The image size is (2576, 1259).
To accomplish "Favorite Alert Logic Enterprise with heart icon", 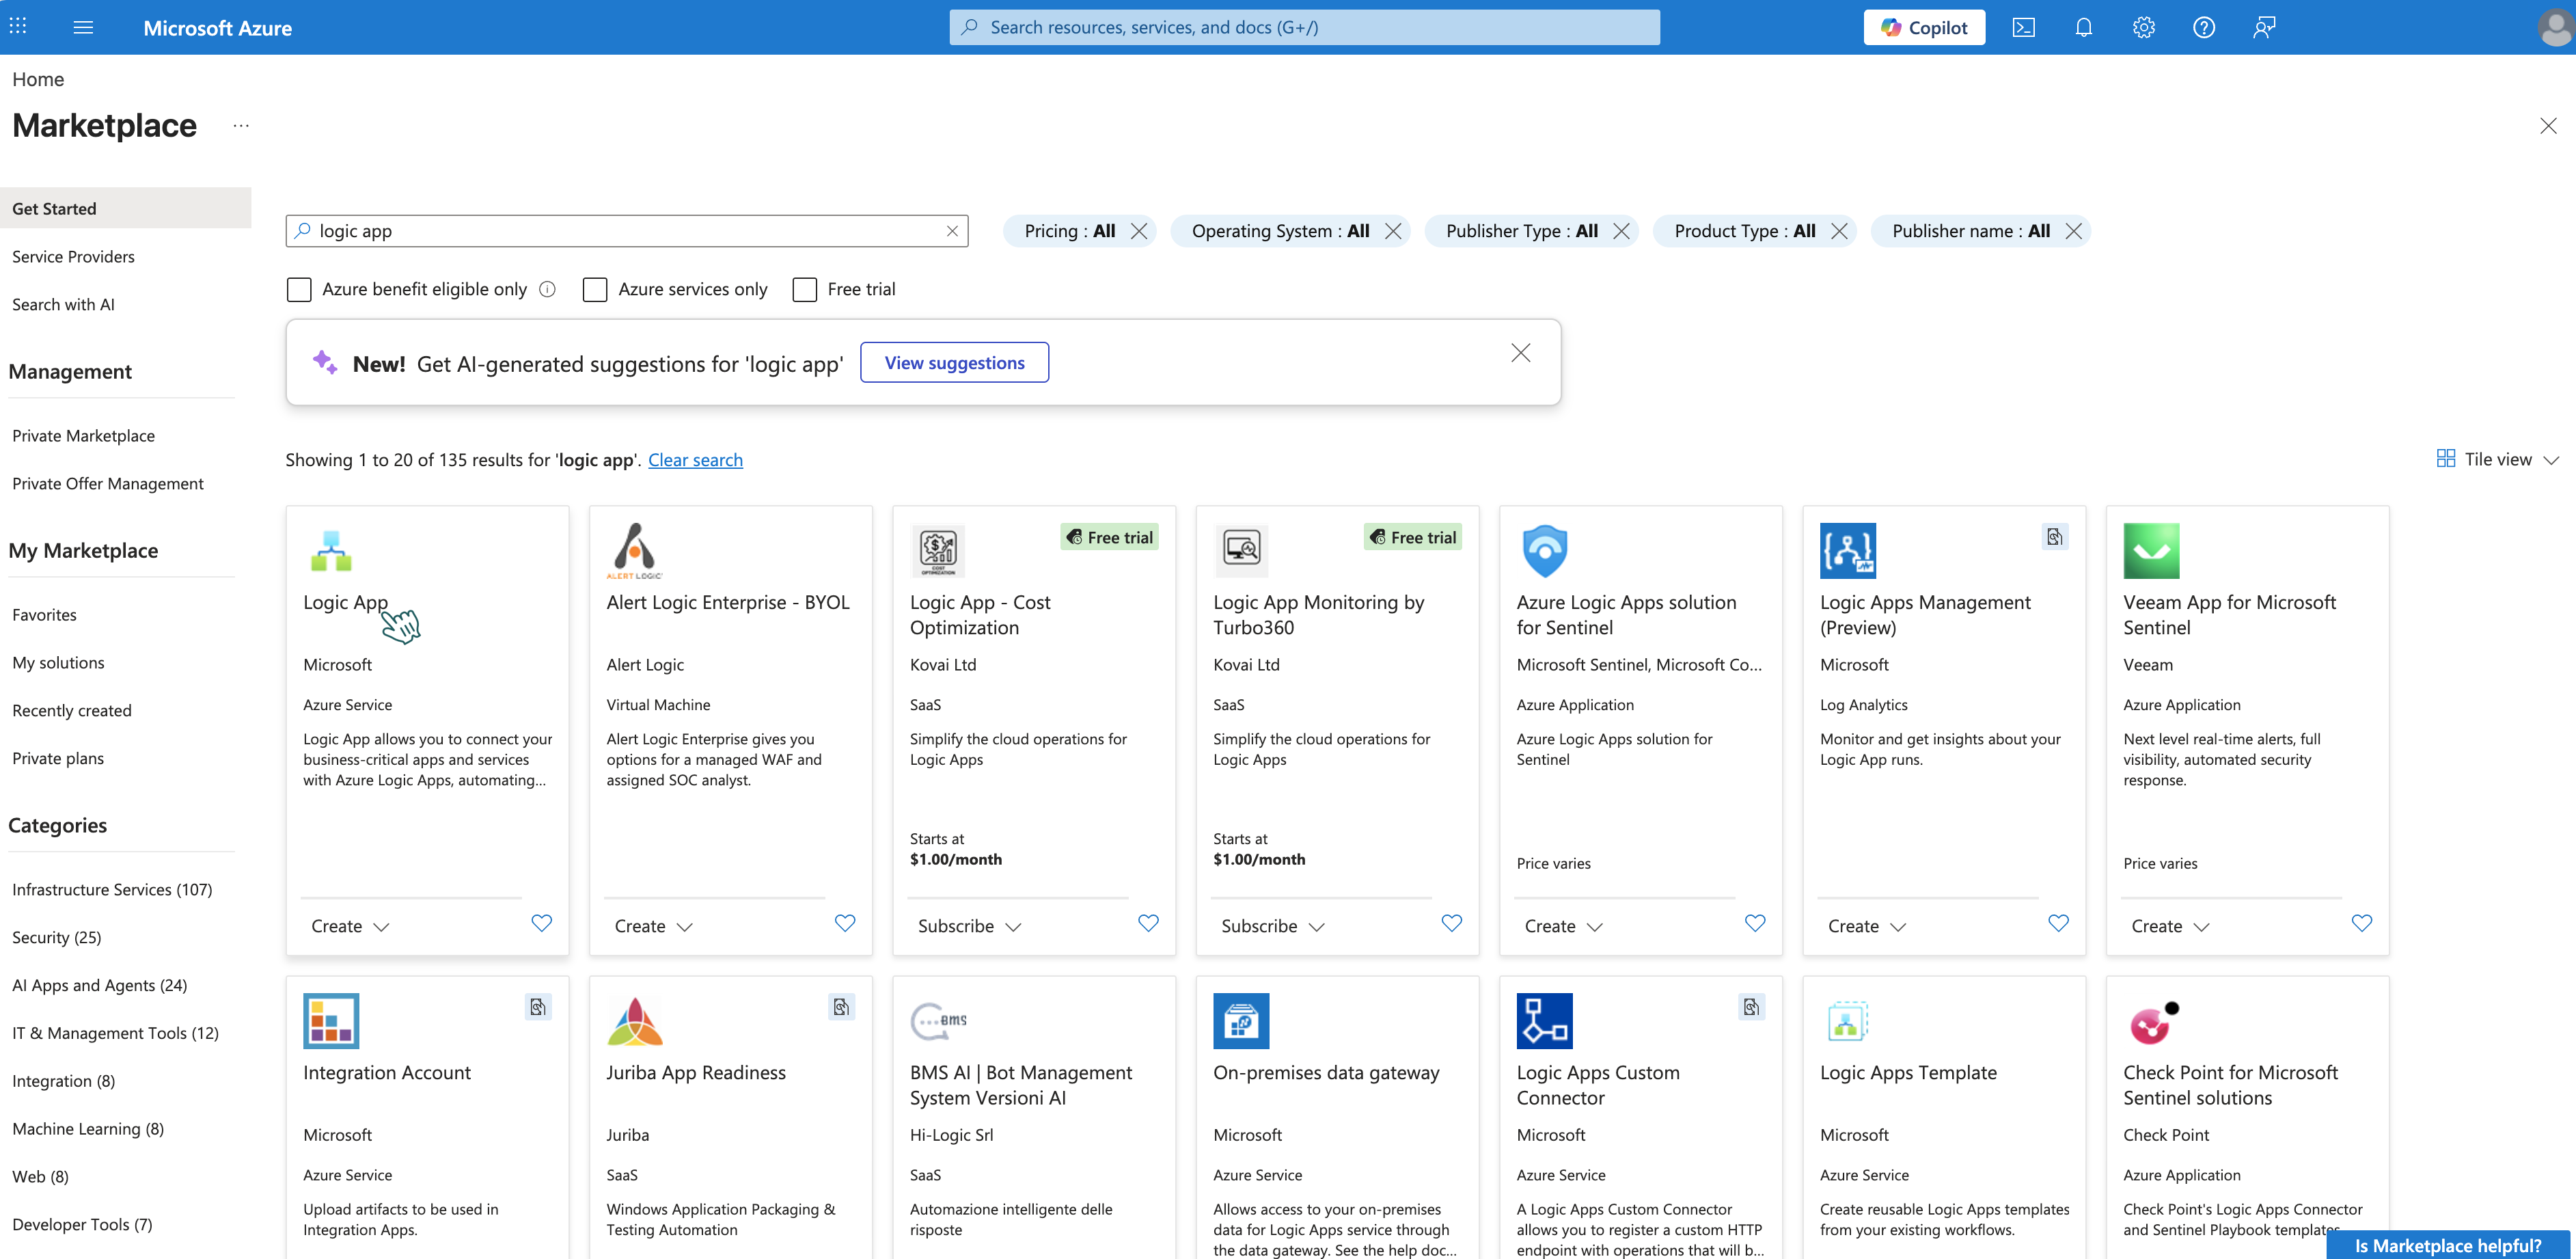I will point(845,923).
